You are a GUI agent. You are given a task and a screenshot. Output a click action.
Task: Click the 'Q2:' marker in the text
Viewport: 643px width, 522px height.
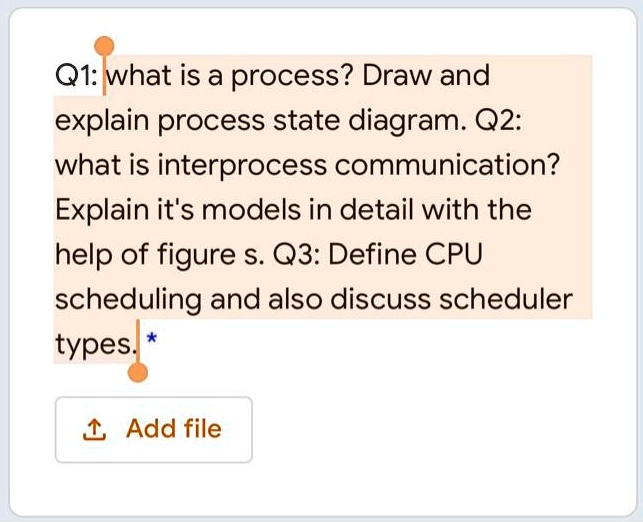coord(499,121)
